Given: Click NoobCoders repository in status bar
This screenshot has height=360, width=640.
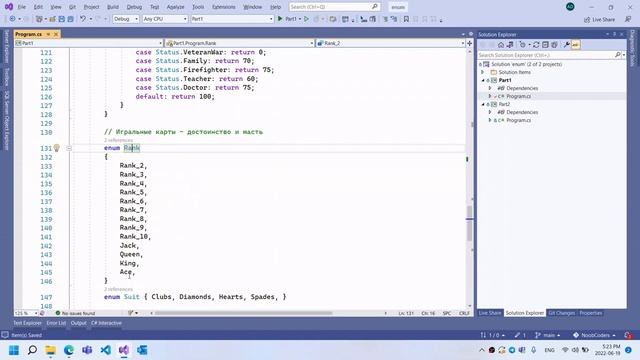Looking at the screenshot, I should (x=594, y=335).
